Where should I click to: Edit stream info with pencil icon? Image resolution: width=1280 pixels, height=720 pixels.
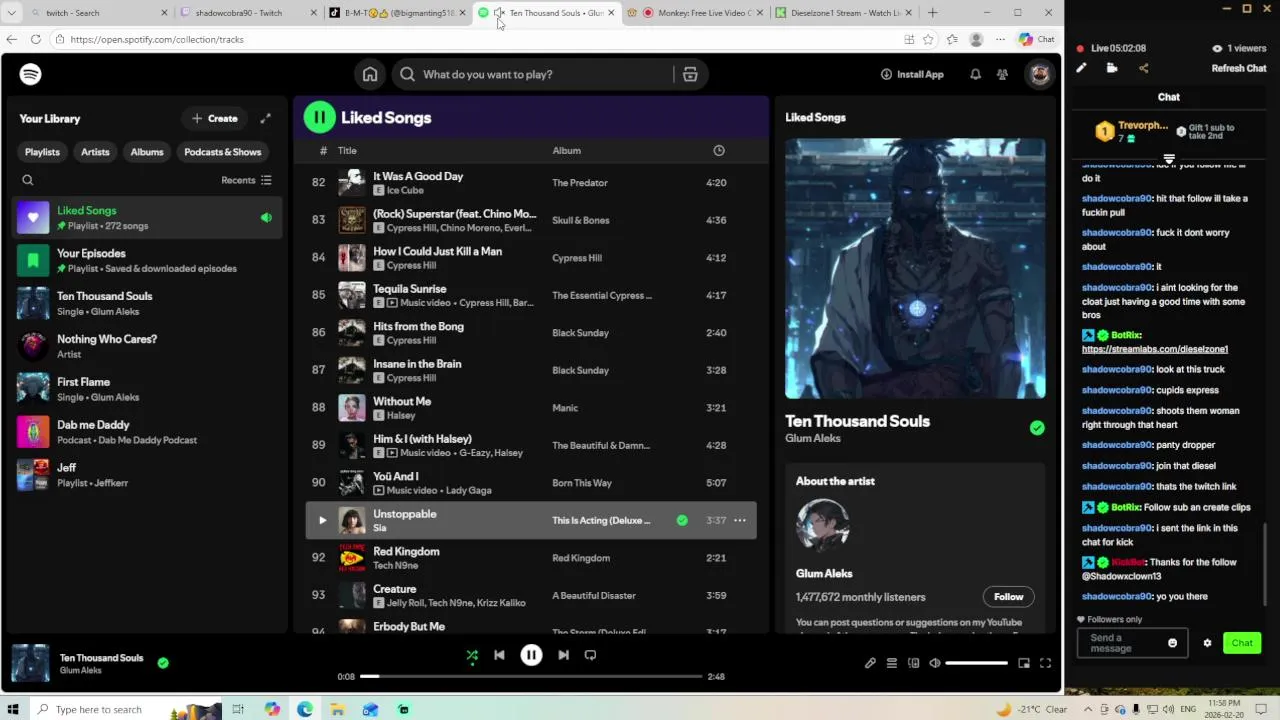click(x=1081, y=68)
